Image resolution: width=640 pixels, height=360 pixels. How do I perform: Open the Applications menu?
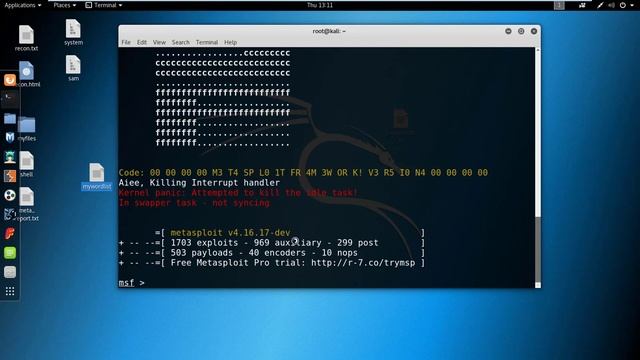point(22,5)
